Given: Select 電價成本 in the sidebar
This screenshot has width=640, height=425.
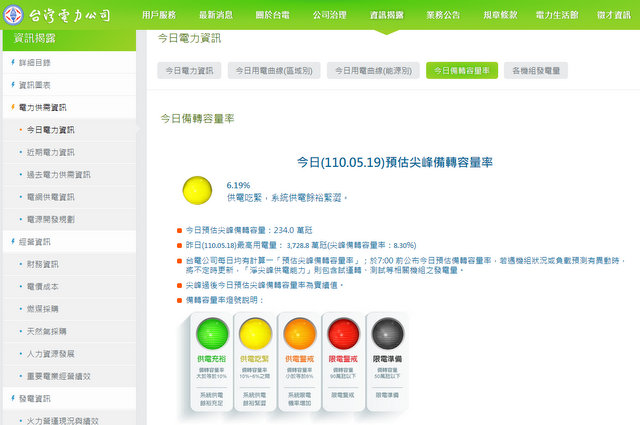Looking at the screenshot, I should click(x=69, y=287).
